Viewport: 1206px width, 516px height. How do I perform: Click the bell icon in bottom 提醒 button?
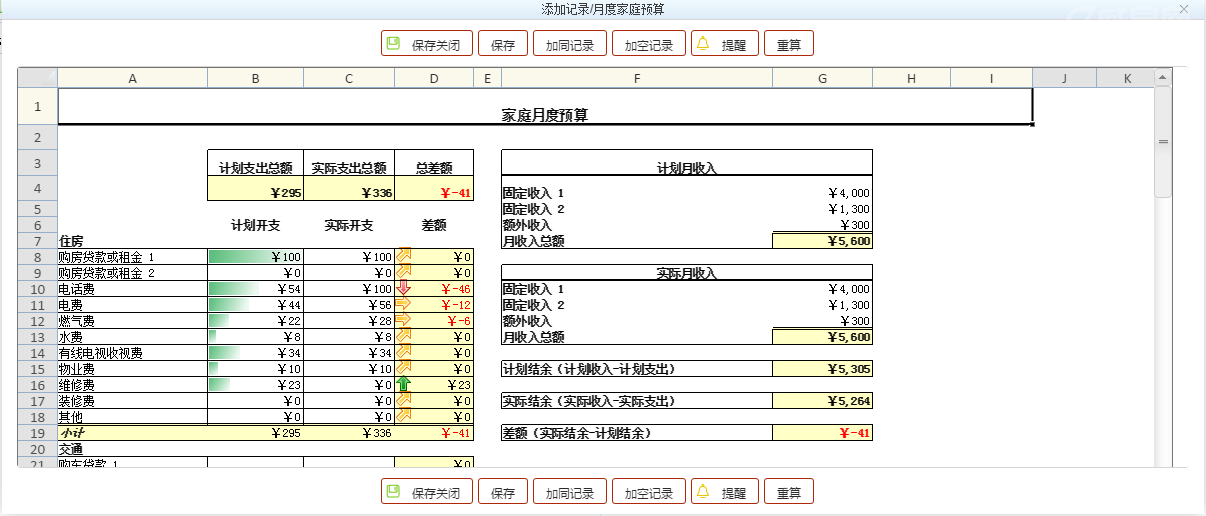pos(703,492)
